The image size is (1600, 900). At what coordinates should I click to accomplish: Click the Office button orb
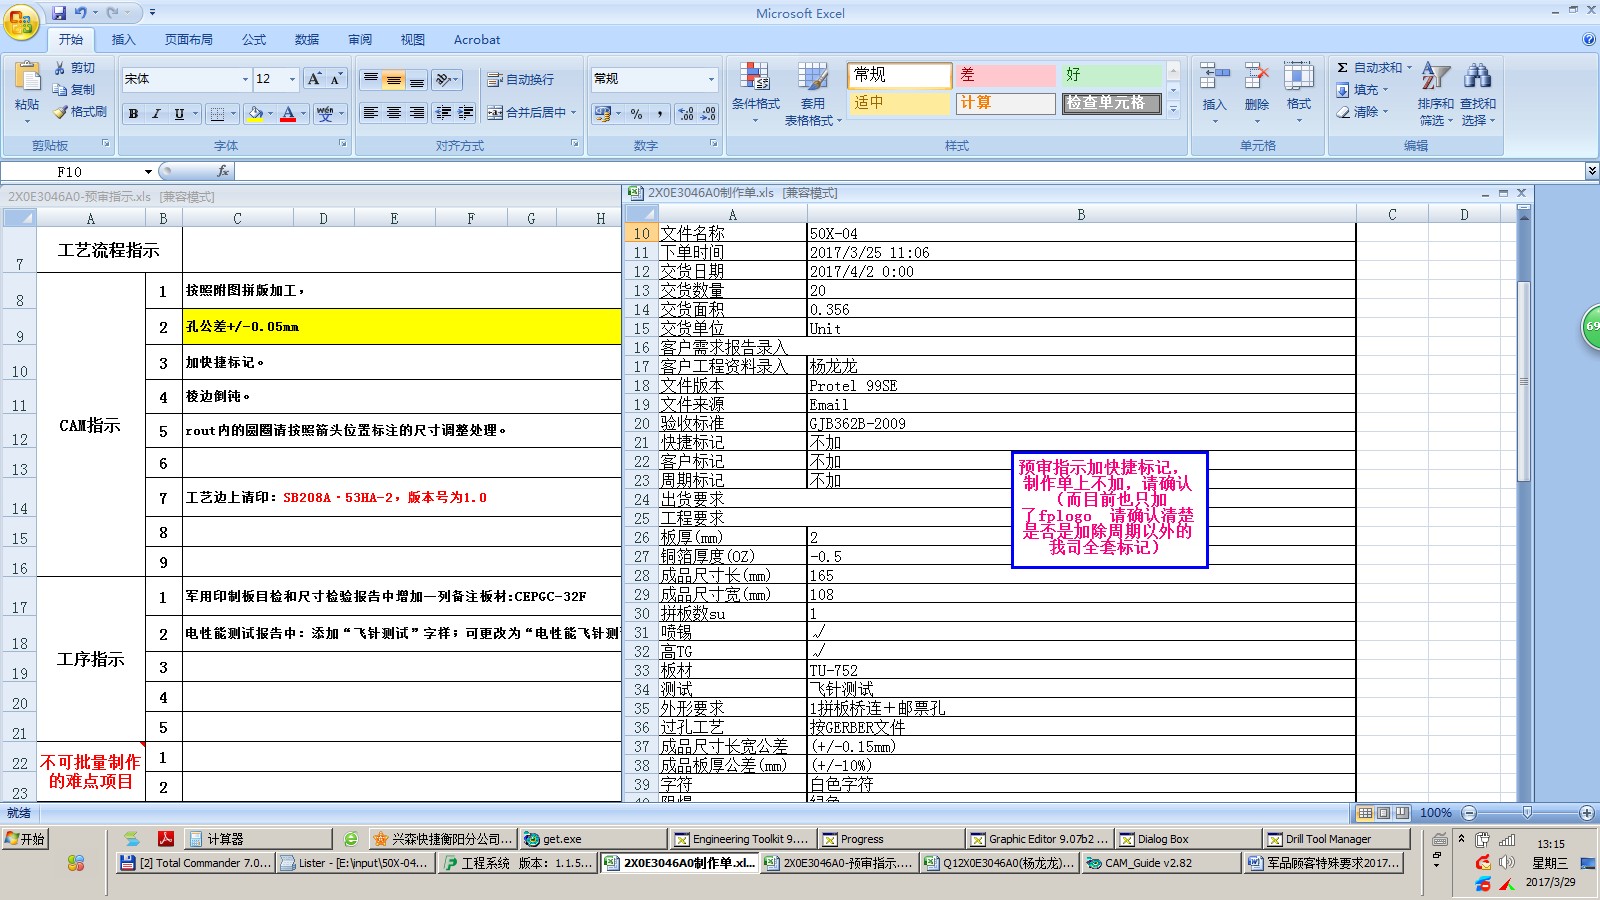click(x=21, y=22)
